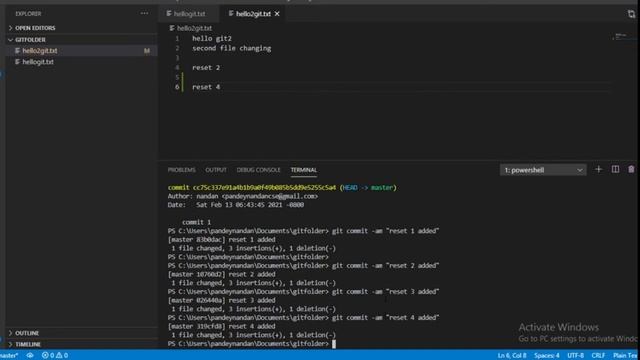
Task: Kill terminal with trash icon
Action: [x=631, y=169]
